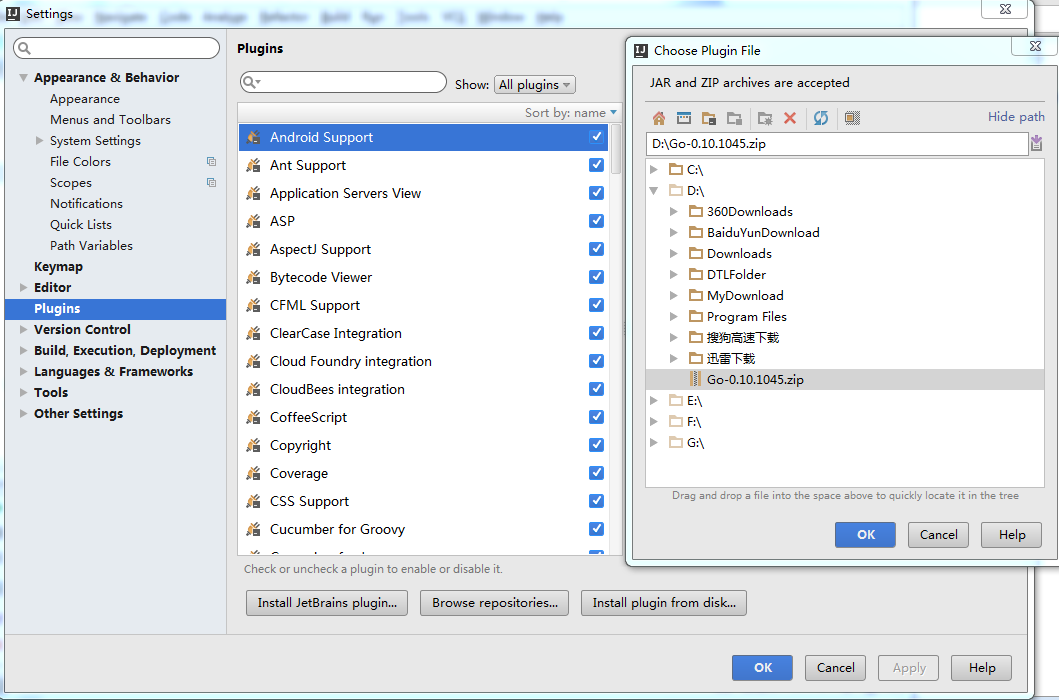This screenshot has width=1059, height=700.
Task: Click the plugin icon beside Ant Support
Action: tap(253, 165)
